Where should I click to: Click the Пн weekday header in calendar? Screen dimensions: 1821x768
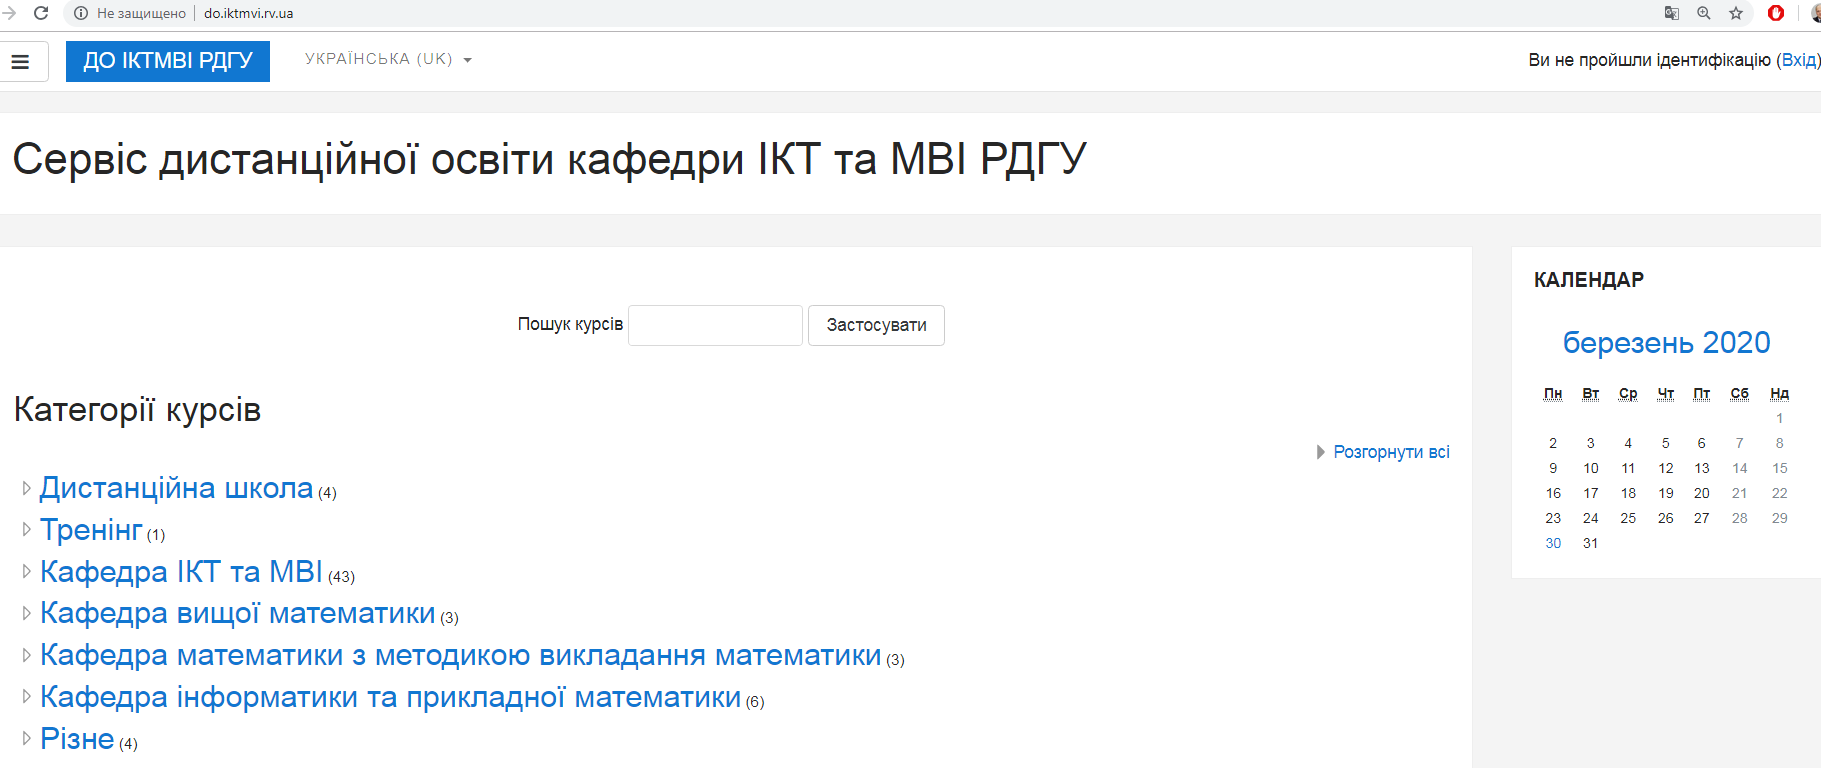pyautogui.click(x=1553, y=394)
